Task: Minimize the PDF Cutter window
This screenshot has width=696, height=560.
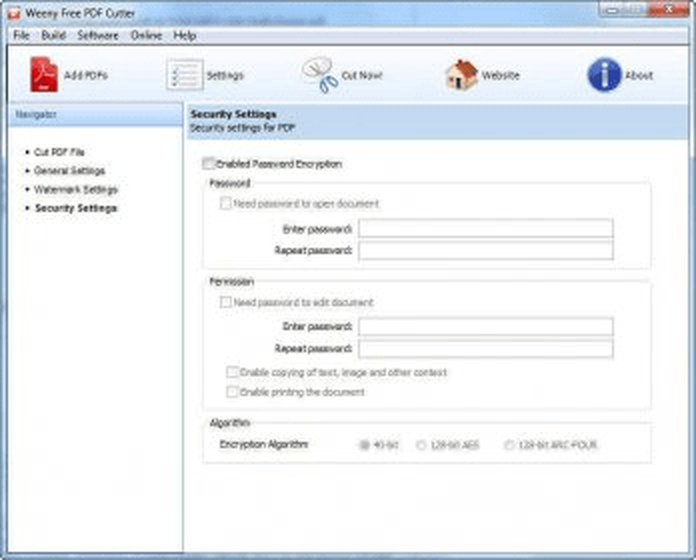Action: point(613,9)
